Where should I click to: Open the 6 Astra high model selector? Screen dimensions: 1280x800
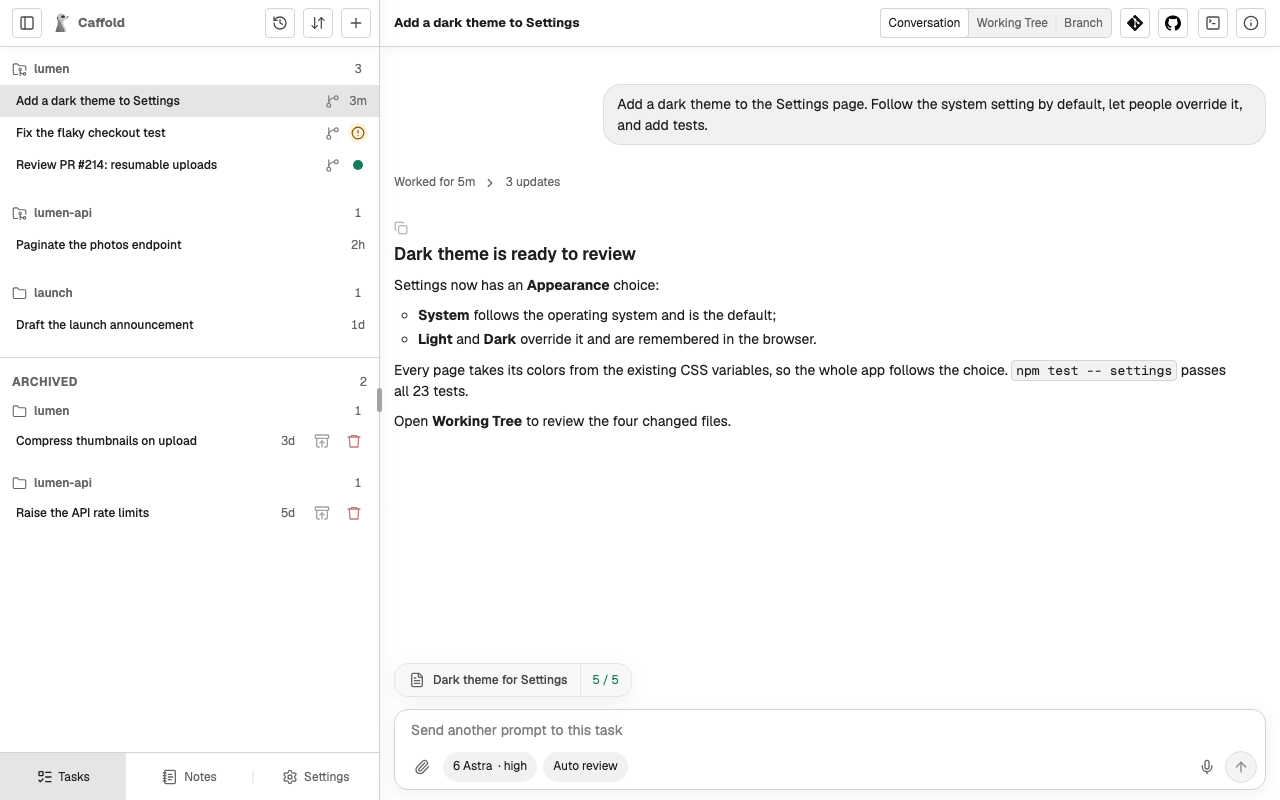pos(490,766)
